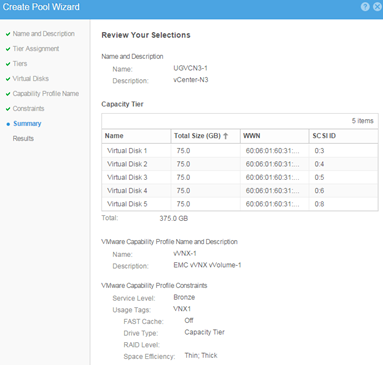Select the Virtual Disk 2 row
Screen dimensions: 383x365
[x=240, y=164]
